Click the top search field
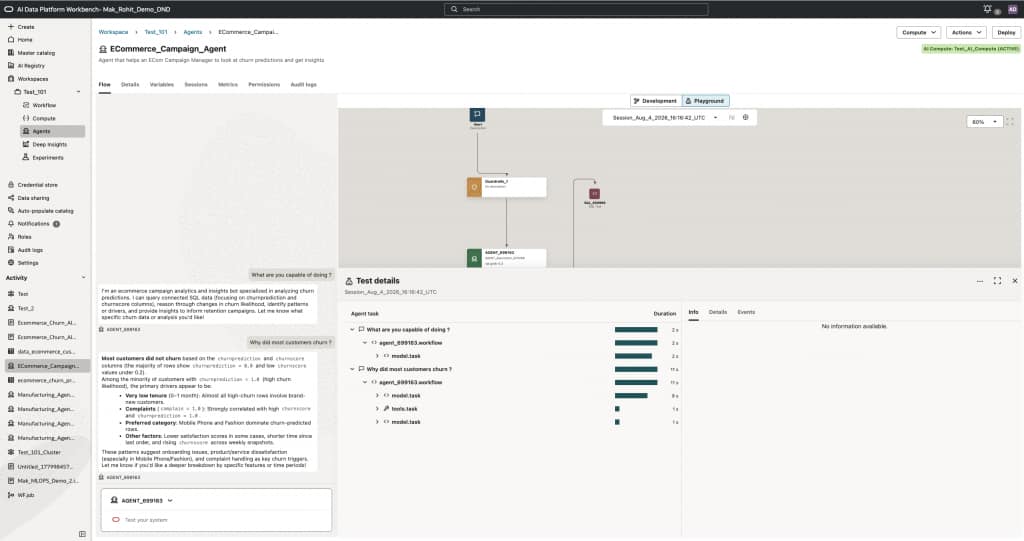Viewport: 1024px width, 541px height. [577, 9]
